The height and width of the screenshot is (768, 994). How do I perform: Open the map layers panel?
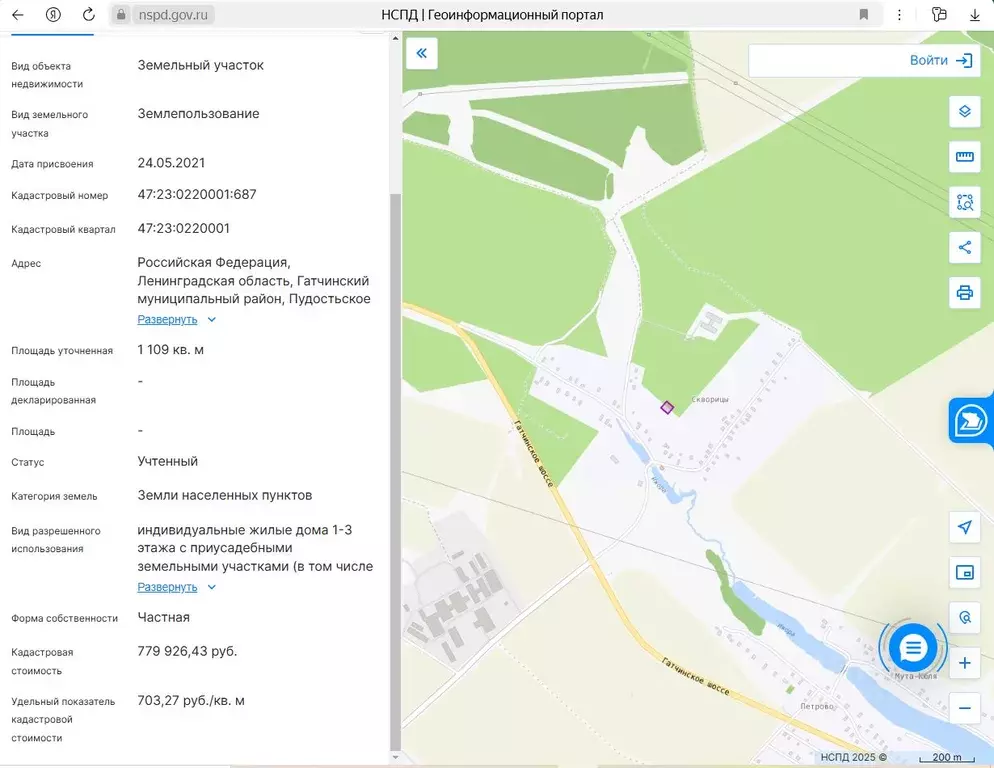tap(964, 111)
